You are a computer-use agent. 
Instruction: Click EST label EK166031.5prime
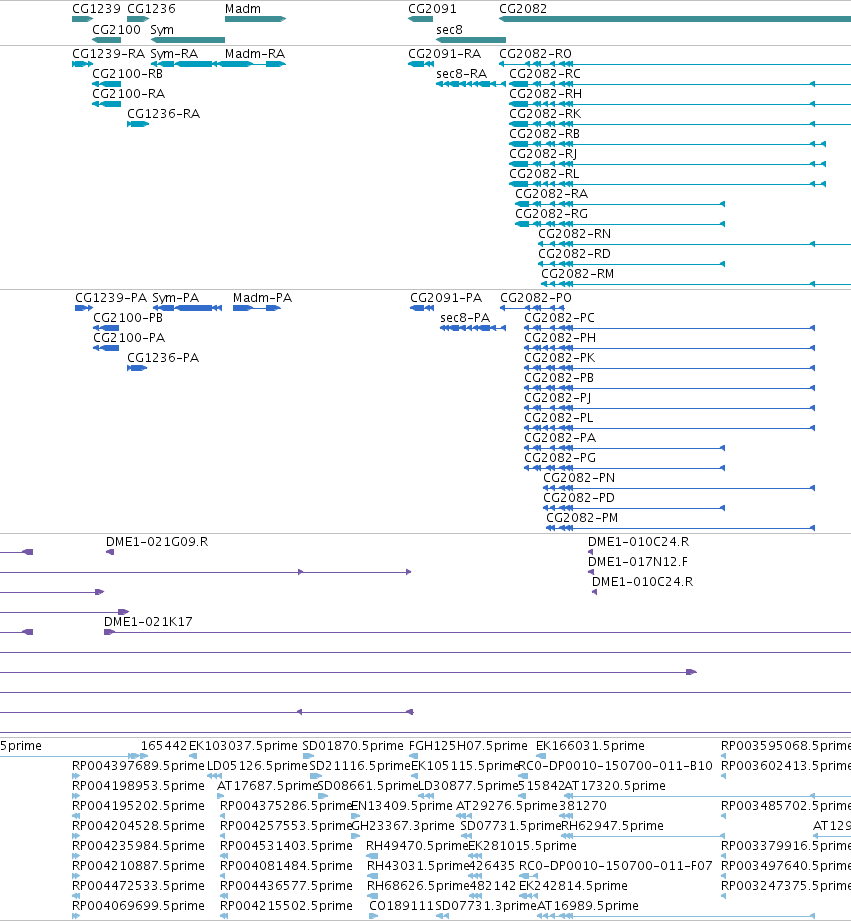tap(590, 746)
